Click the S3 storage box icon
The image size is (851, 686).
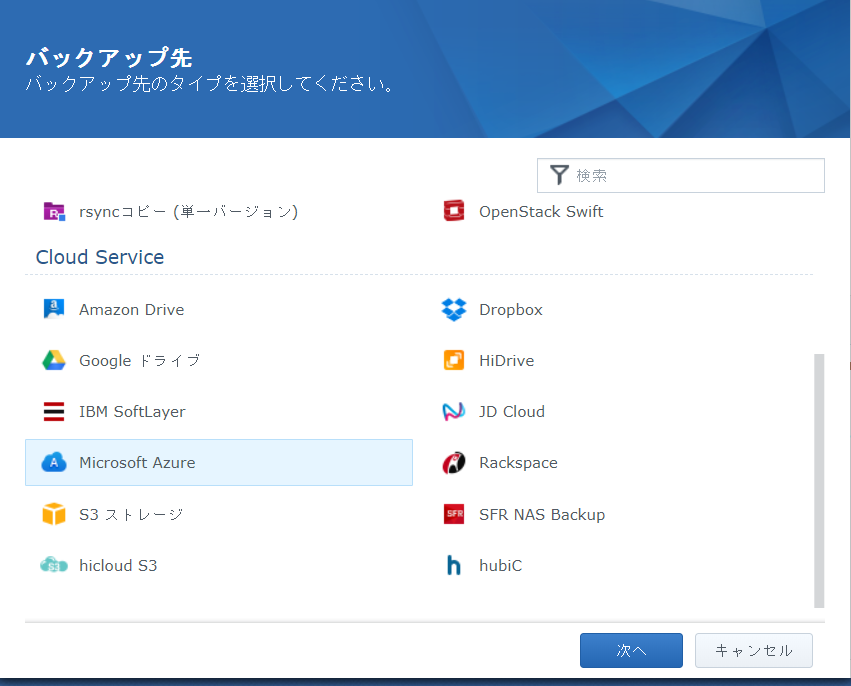click(x=54, y=514)
